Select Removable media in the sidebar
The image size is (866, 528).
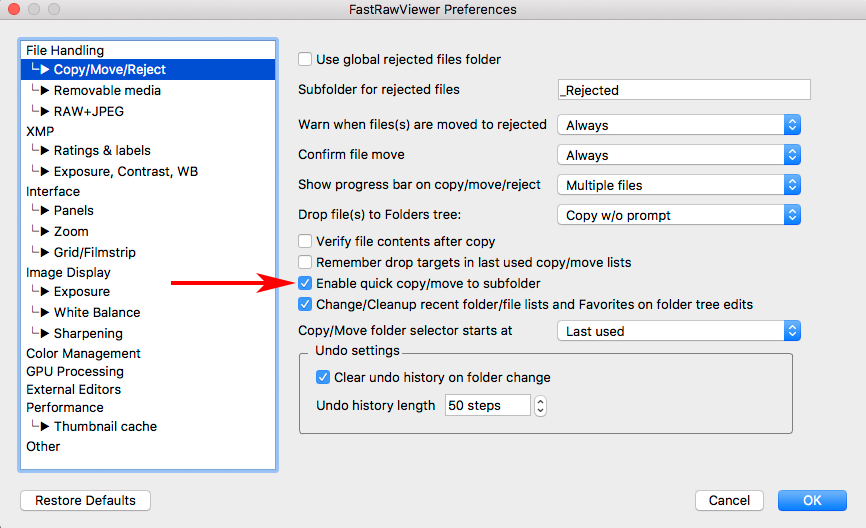(107, 90)
